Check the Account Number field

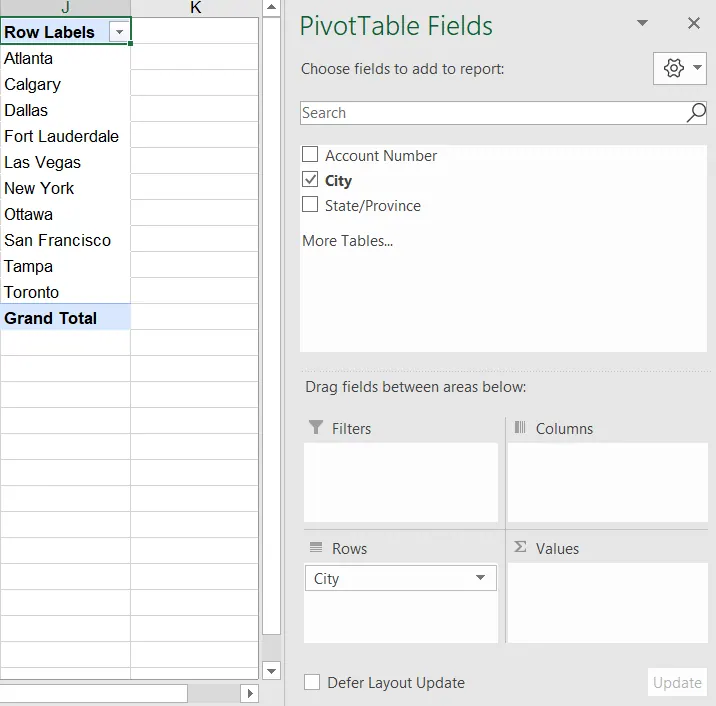310,155
